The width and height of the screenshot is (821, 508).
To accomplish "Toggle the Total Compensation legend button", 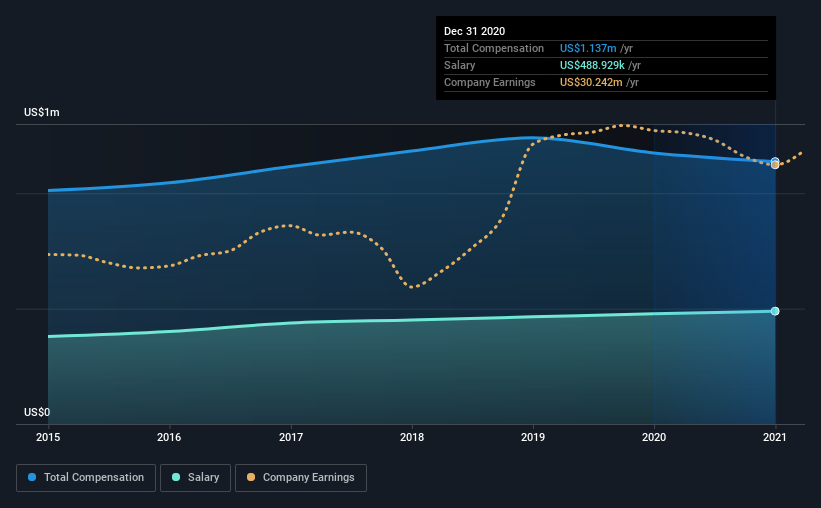I will coord(86,478).
